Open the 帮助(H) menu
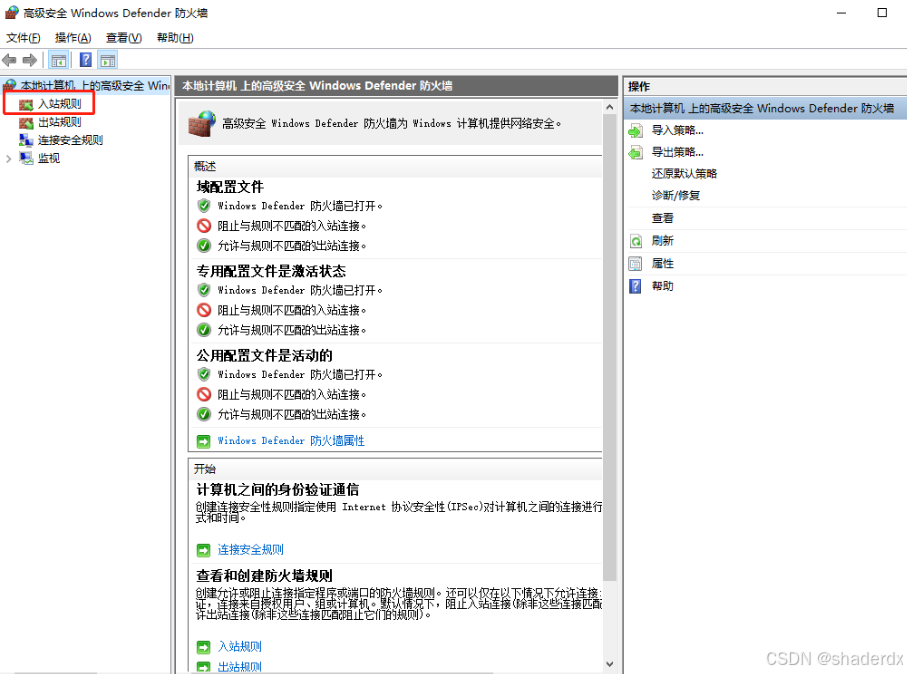The width and height of the screenshot is (907, 674). 175,38
